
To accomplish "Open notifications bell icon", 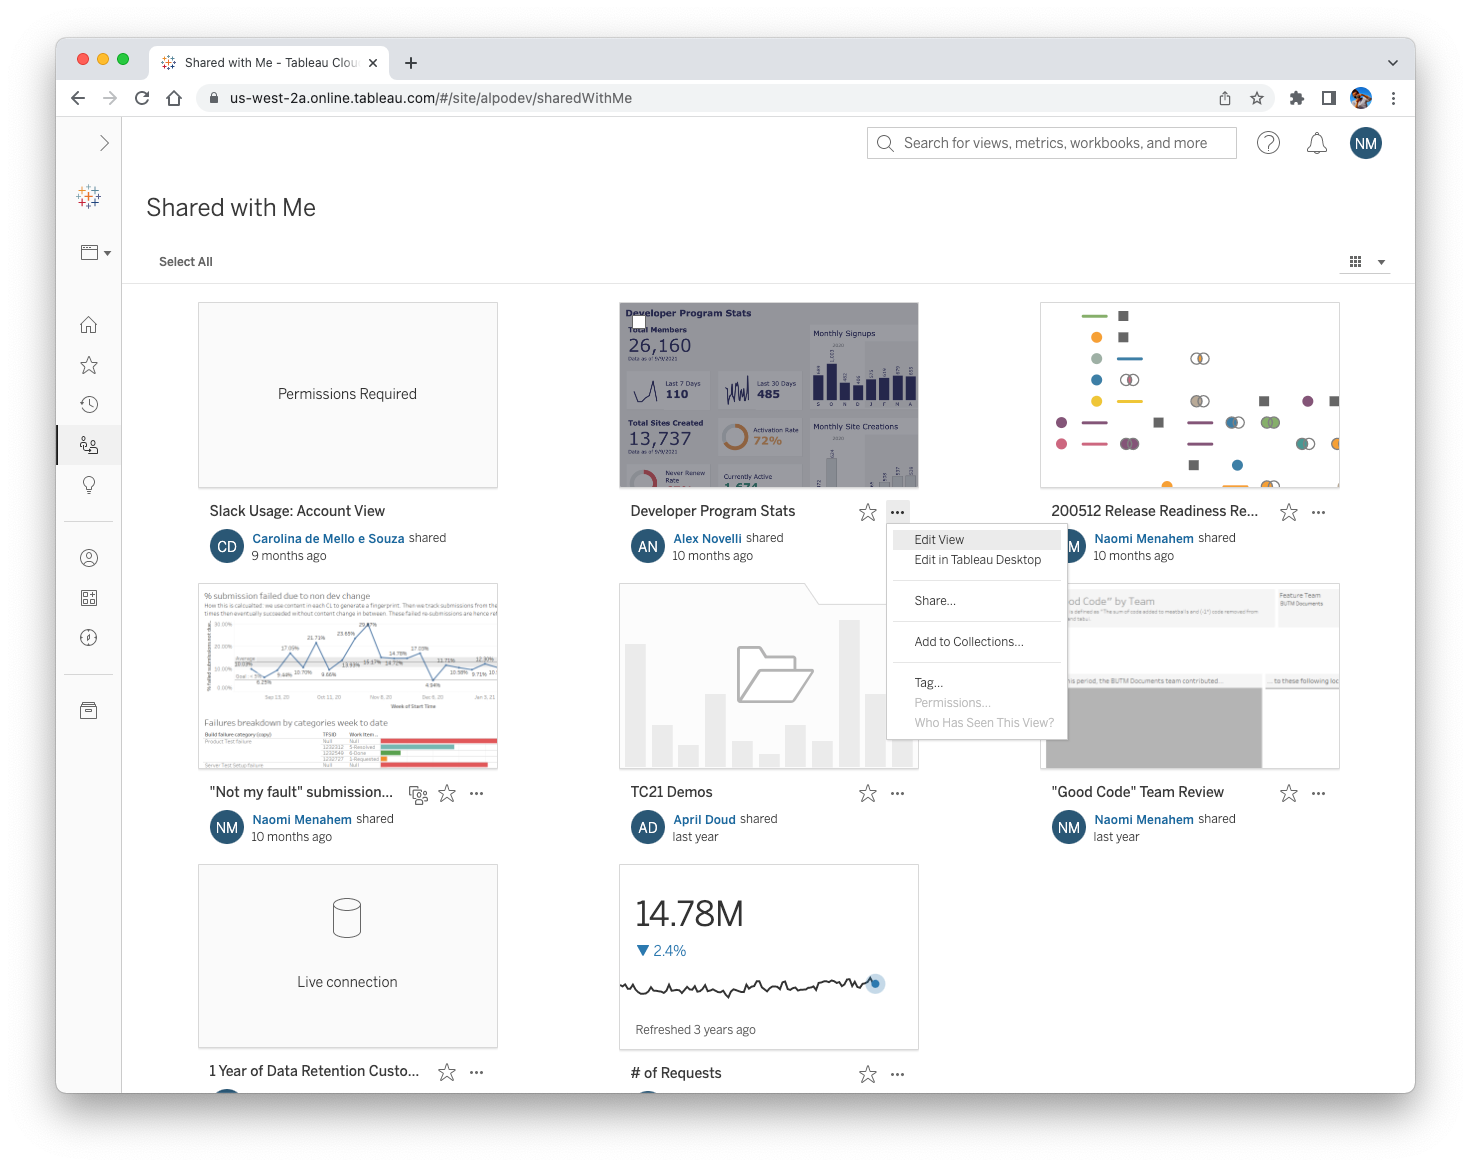I will click(1317, 143).
